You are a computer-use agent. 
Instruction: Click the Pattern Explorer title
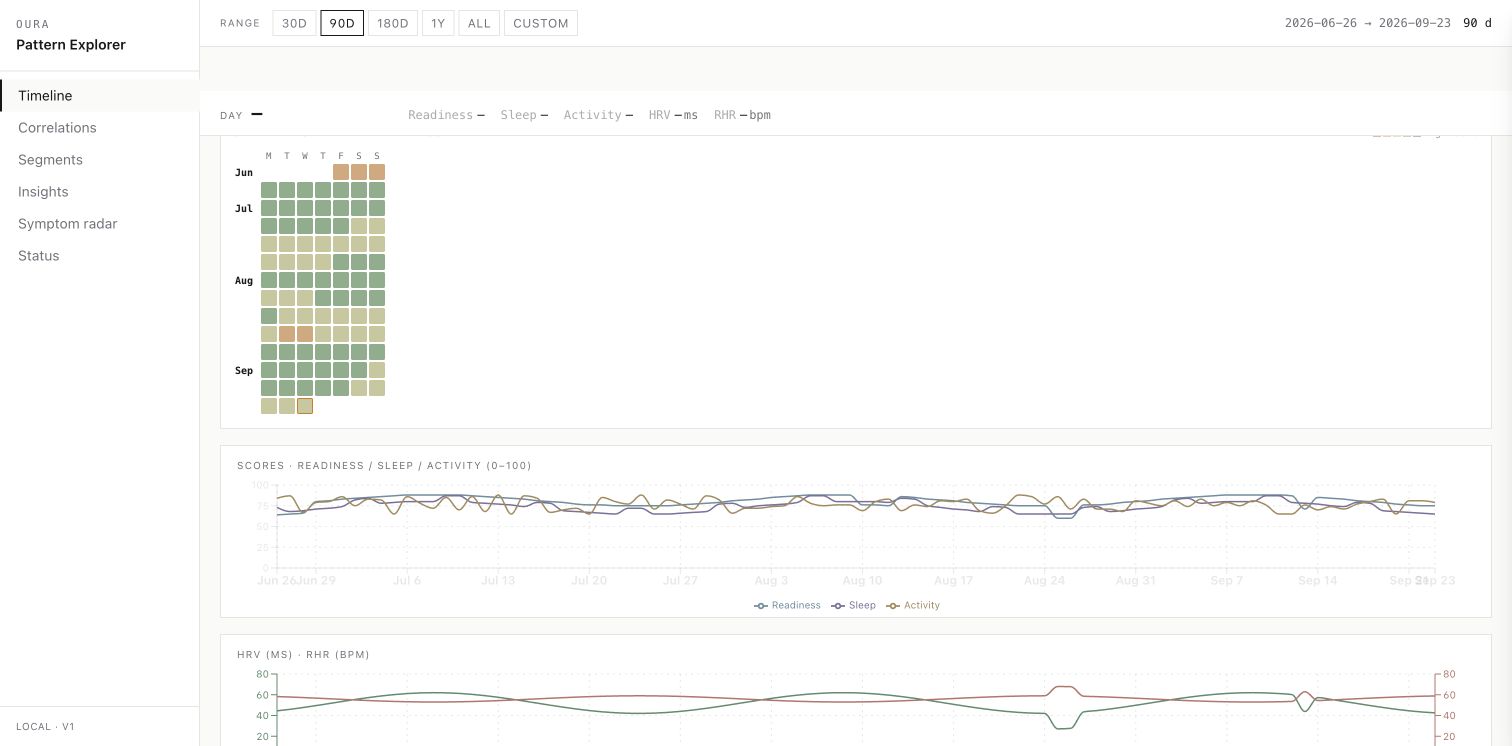[x=71, y=45]
